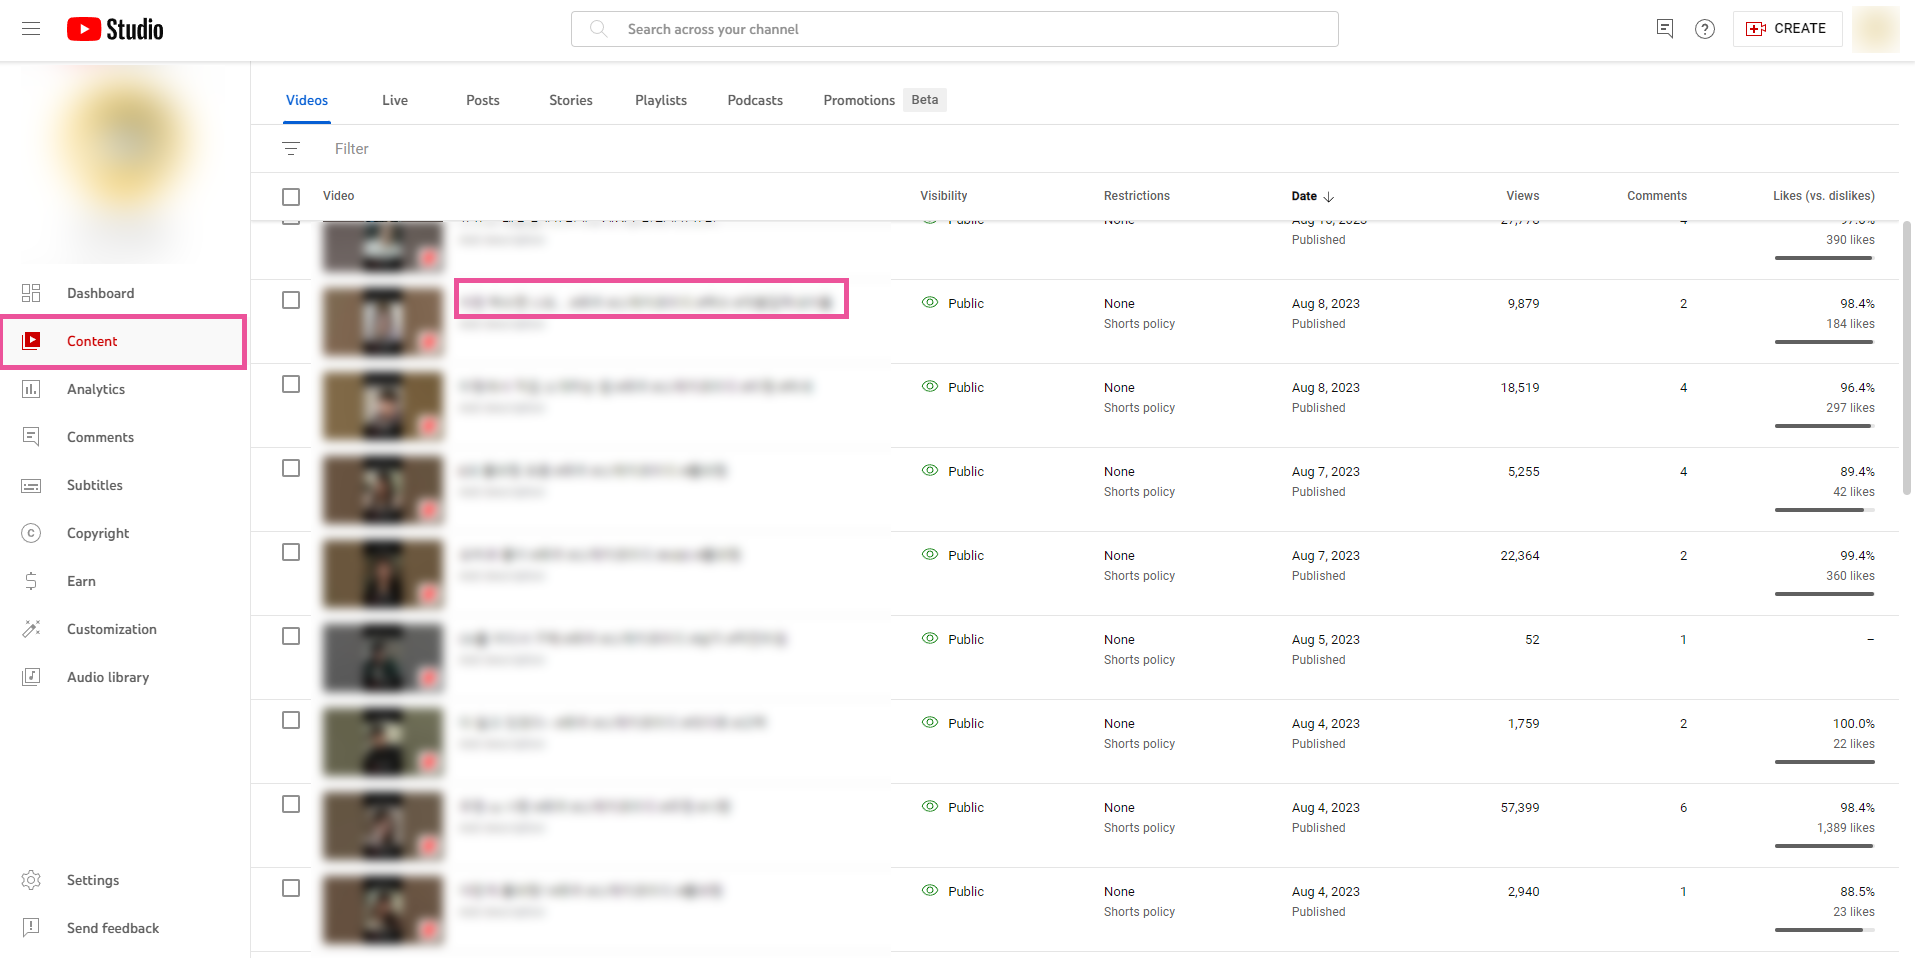The image size is (1915, 958).
Task: Click the search across your channel field
Action: pos(954,29)
